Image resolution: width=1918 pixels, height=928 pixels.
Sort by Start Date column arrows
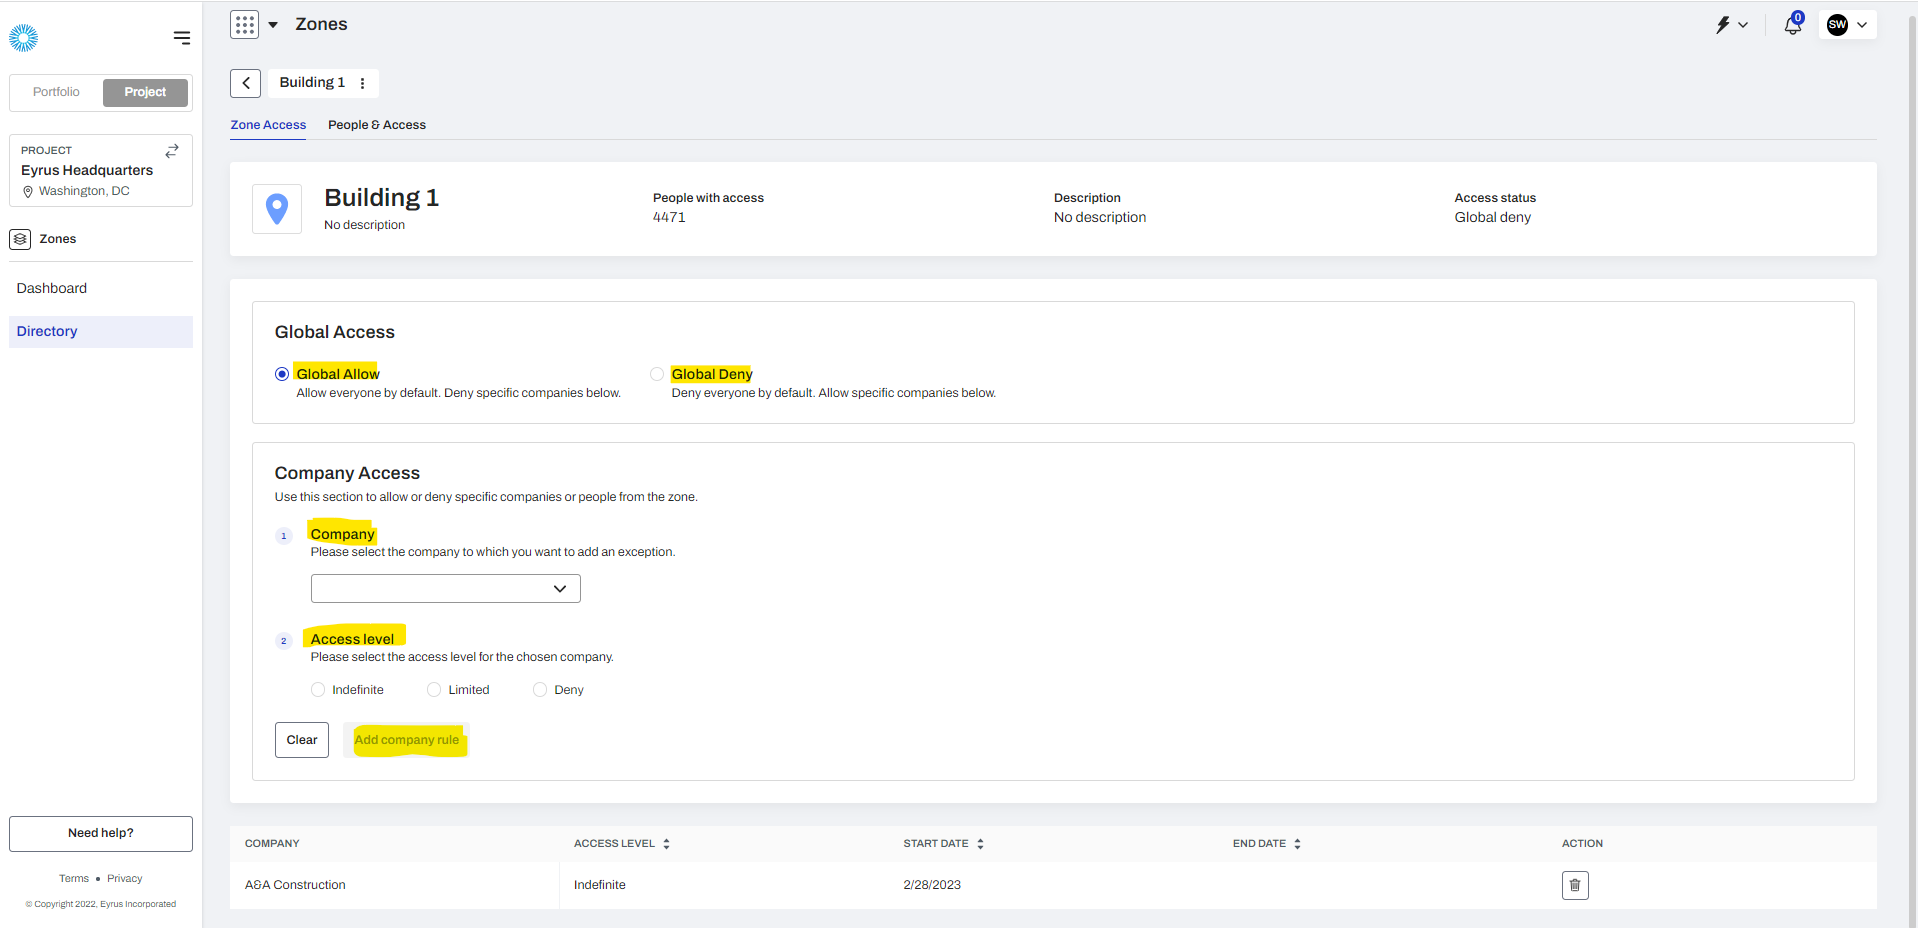[980, 844]
